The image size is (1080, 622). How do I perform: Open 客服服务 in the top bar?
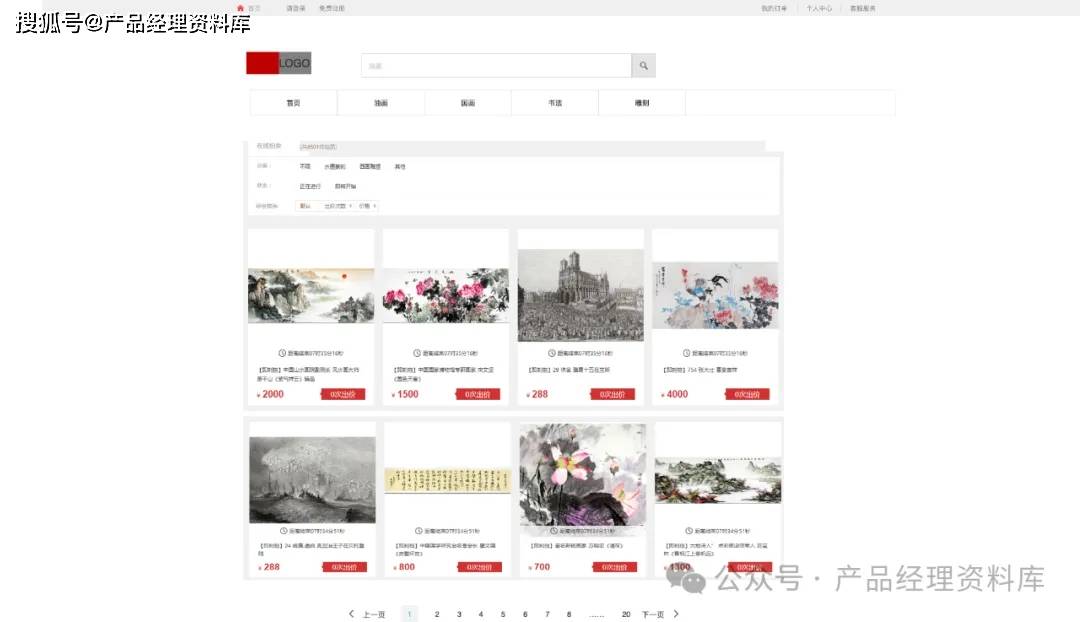pos(862,8)
